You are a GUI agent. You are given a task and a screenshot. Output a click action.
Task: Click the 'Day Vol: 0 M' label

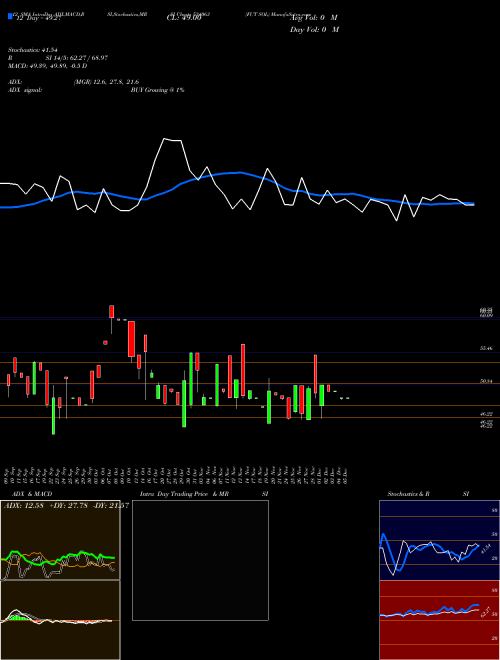coord(314,30)
